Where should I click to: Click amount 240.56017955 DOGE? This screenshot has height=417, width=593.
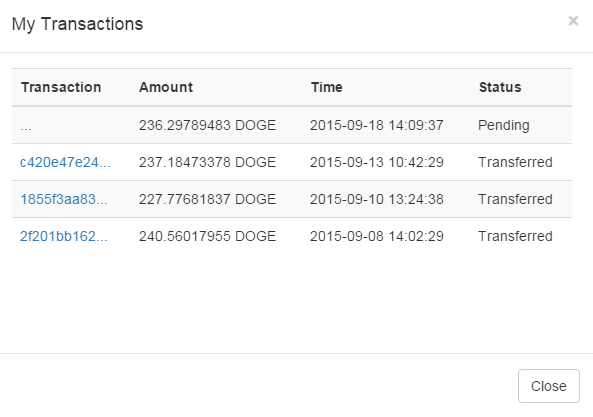(207, 236)
